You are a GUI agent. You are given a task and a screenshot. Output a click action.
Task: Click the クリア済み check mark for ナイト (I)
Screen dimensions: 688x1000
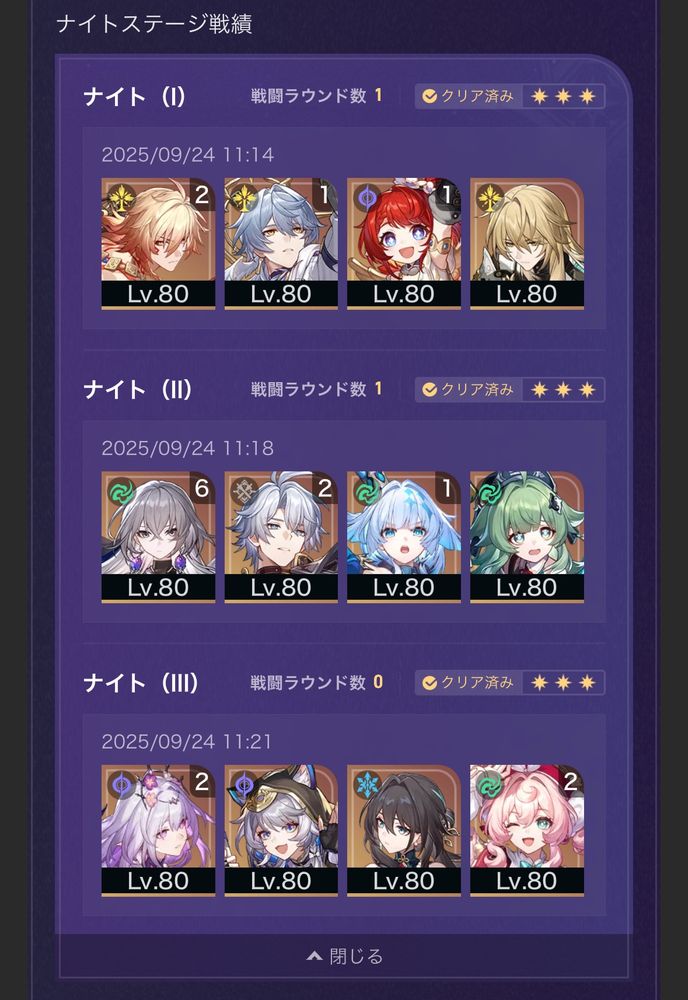coord(430,96)
